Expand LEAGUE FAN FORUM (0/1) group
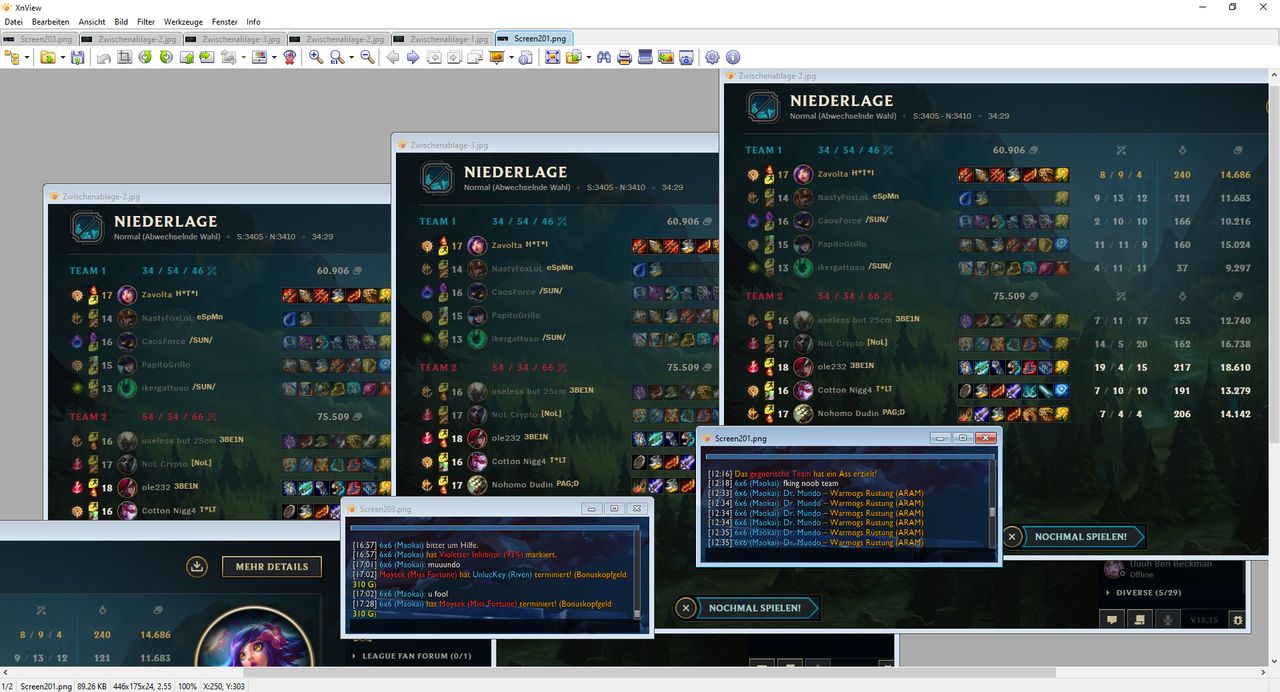The width and height of the screenshot is (1280, 692). tap(410, 656)
